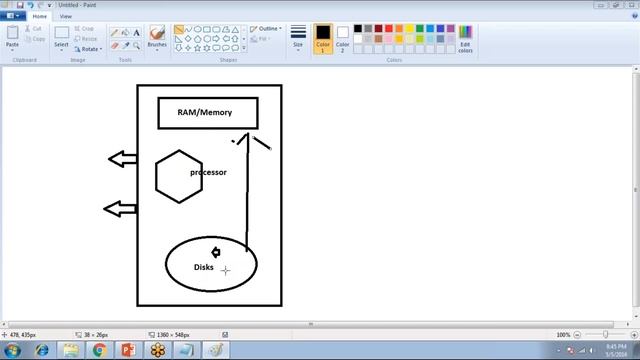This screenshot has width=640, height=360.
Task: Open Google Chrome from taskbar
Action: [99, 350]
